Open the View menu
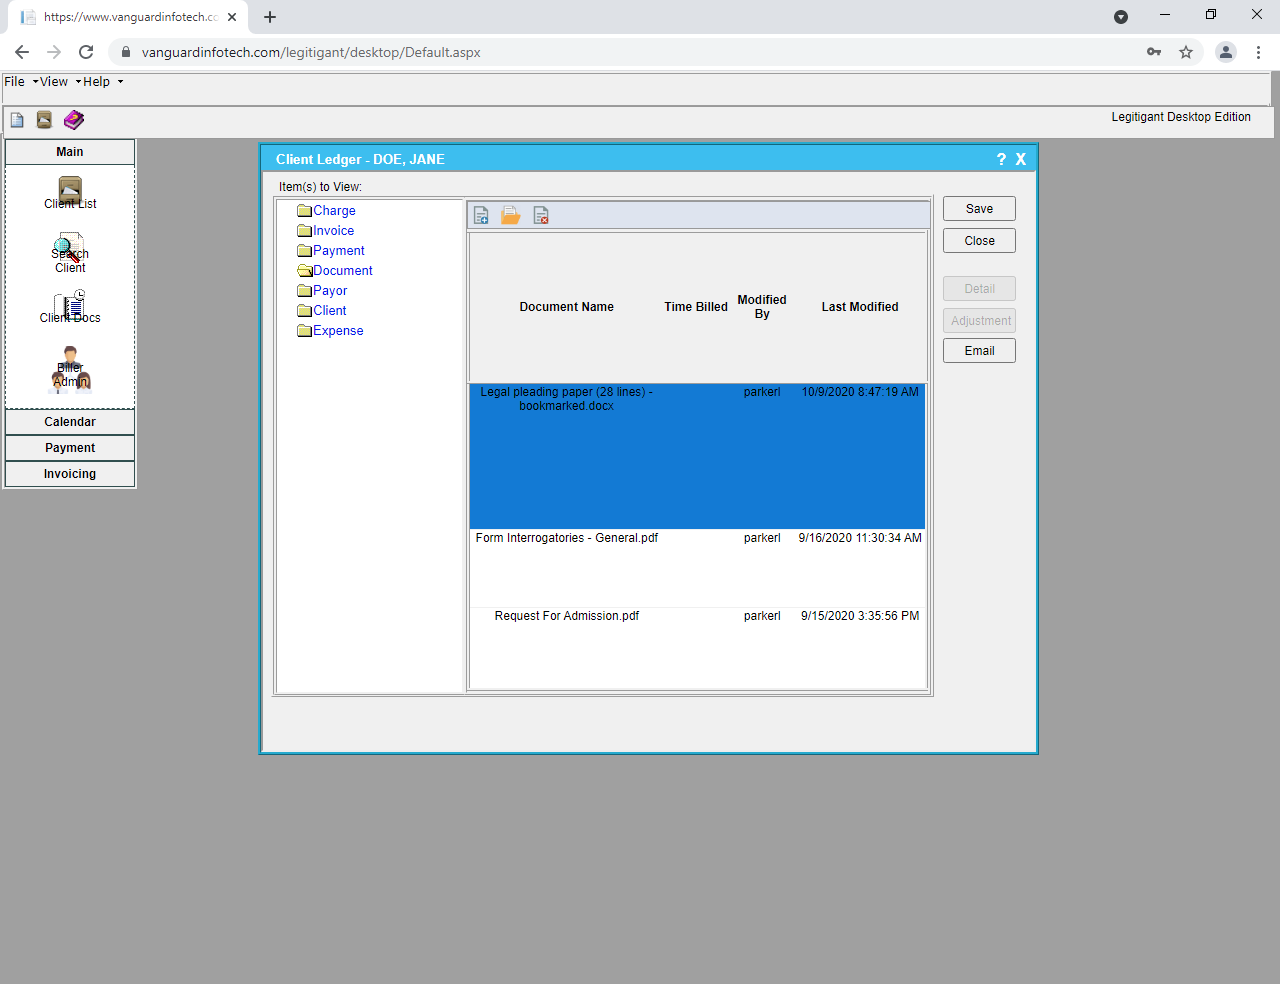 click(x=53, y=81)
